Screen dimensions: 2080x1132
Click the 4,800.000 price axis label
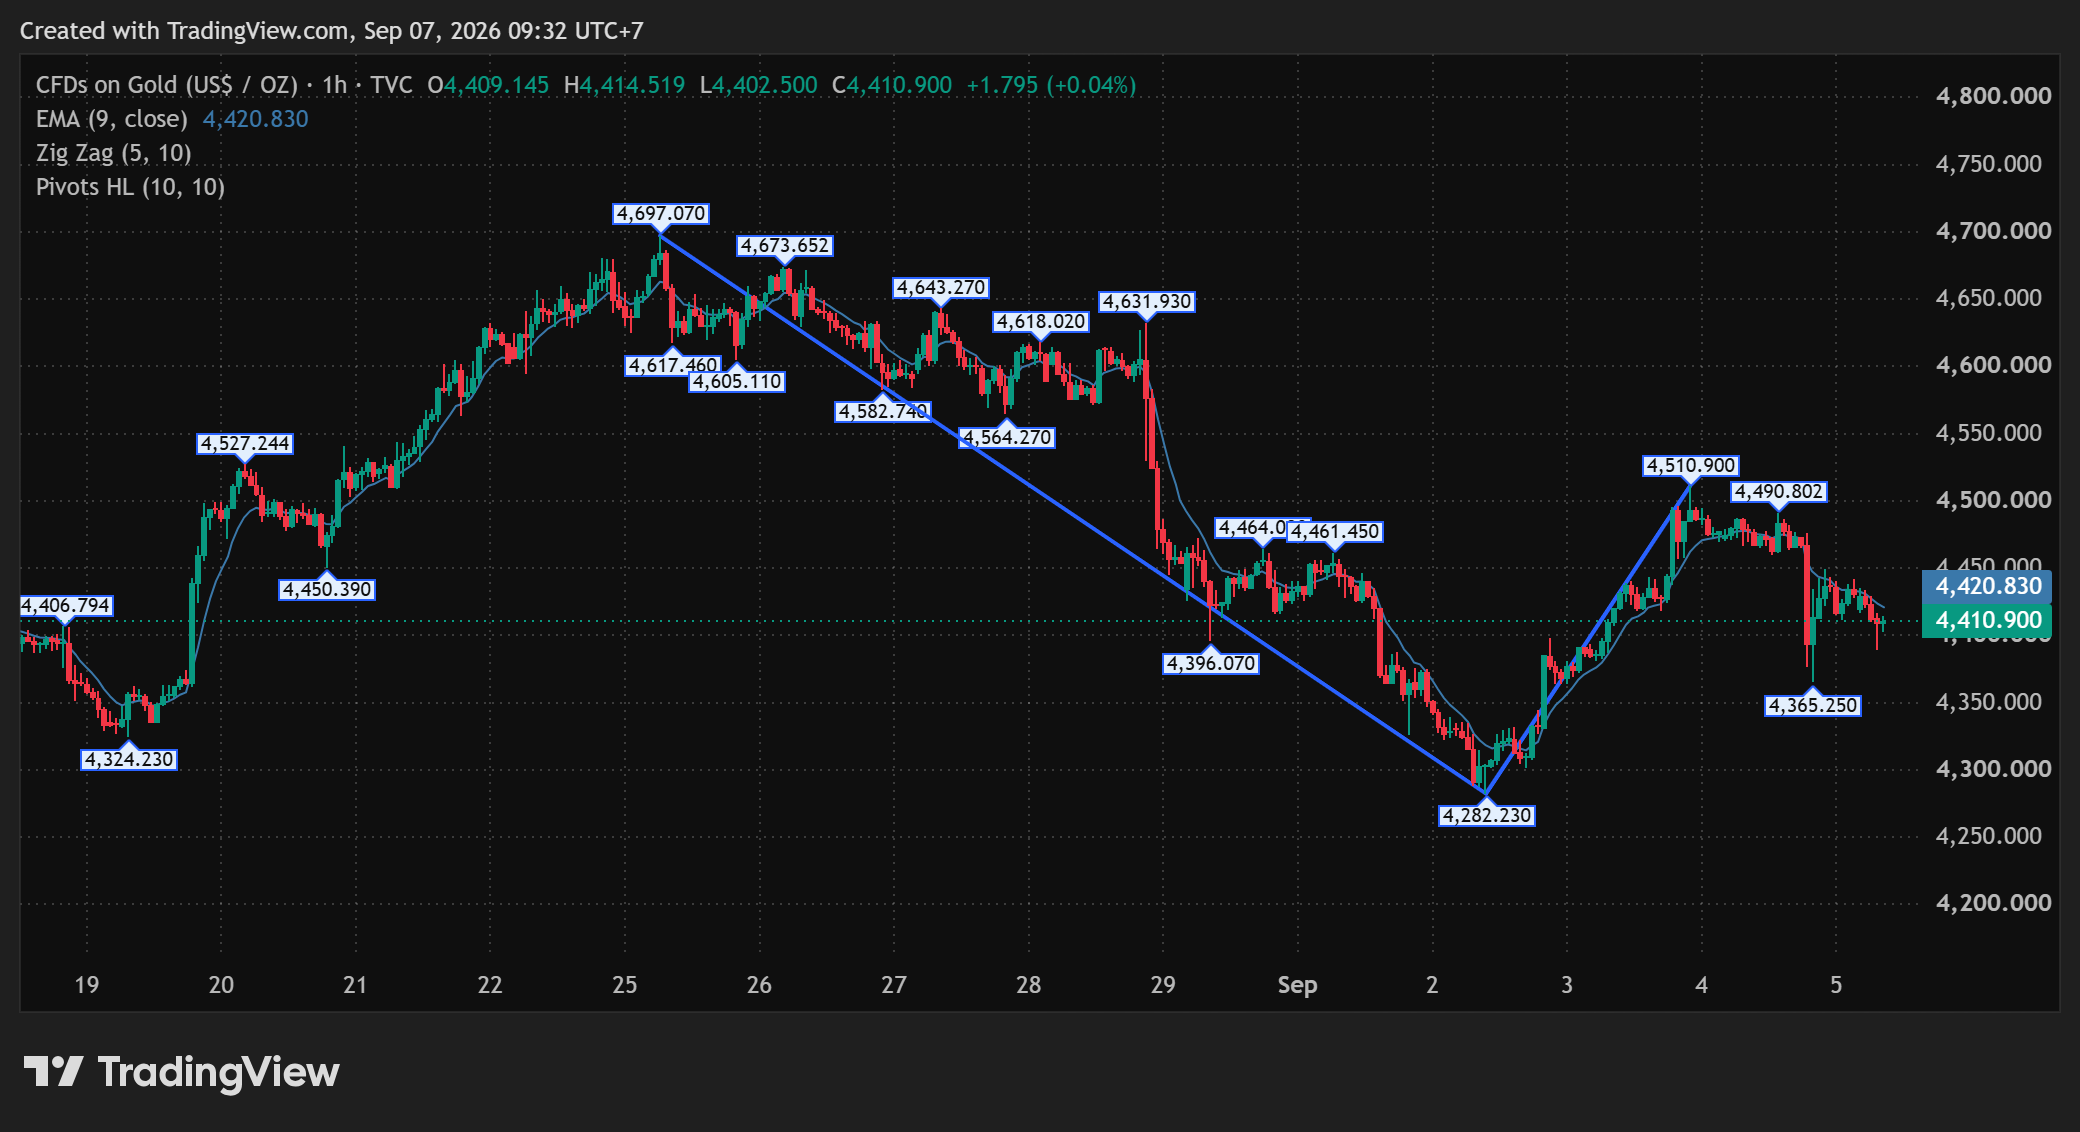[1994, 96]
